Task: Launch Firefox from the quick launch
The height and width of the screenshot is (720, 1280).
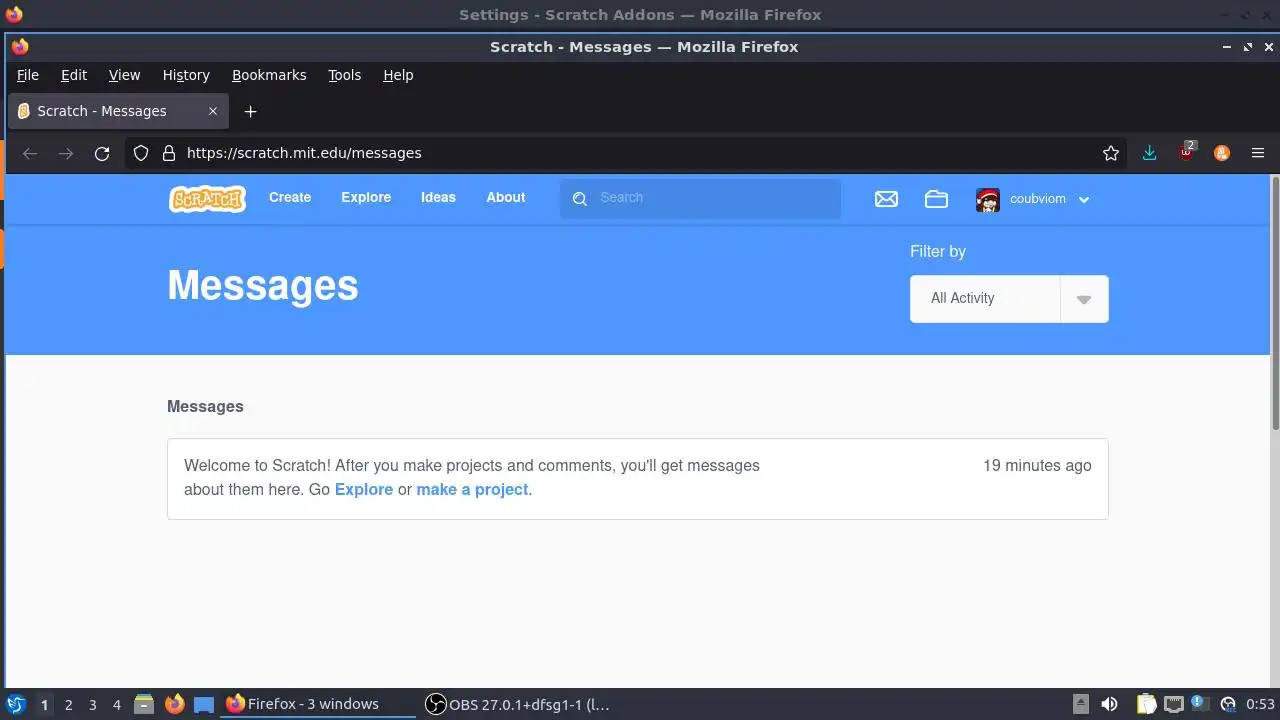Action: pyautogui.click(x=174, y=704)
